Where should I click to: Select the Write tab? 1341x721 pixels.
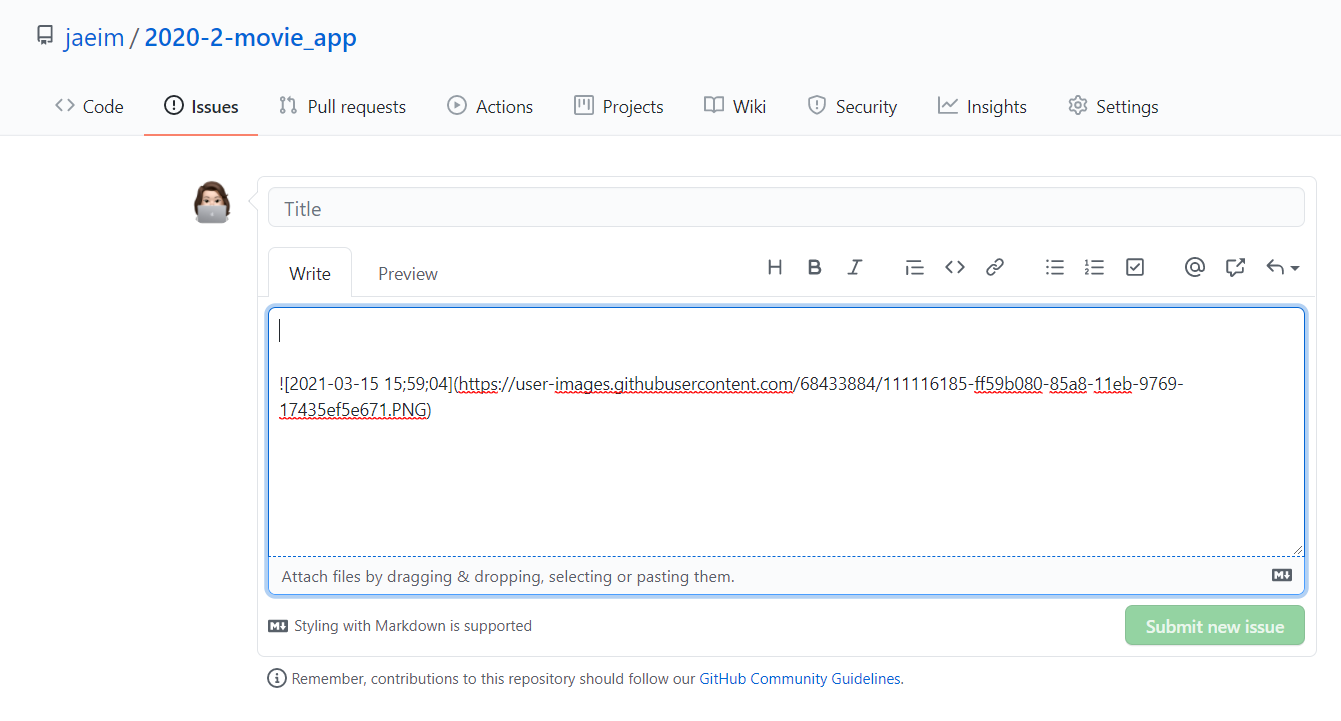coord(310,273)
